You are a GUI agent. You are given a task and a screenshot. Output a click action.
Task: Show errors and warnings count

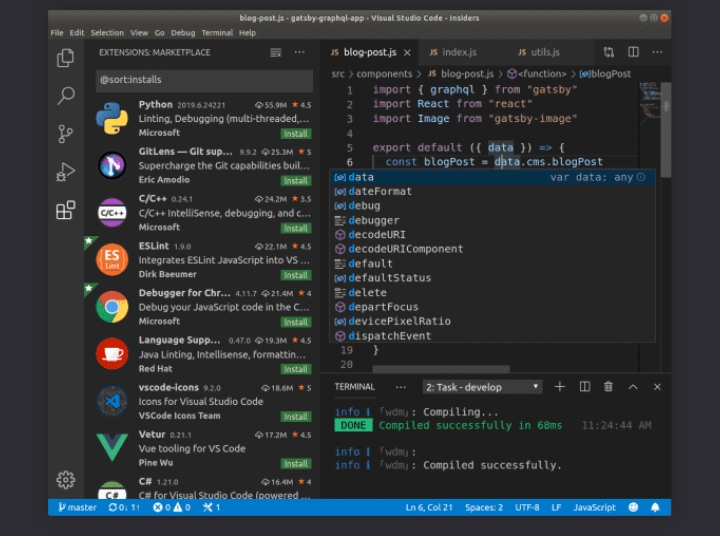click(x=172, y=507)
